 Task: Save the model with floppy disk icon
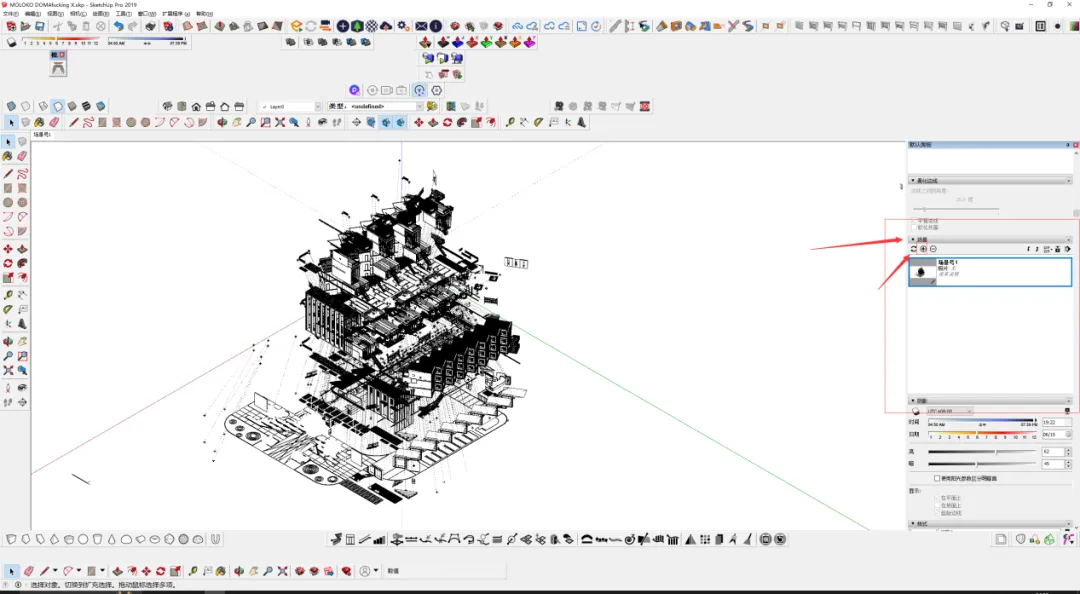click(x=40, y=26)
